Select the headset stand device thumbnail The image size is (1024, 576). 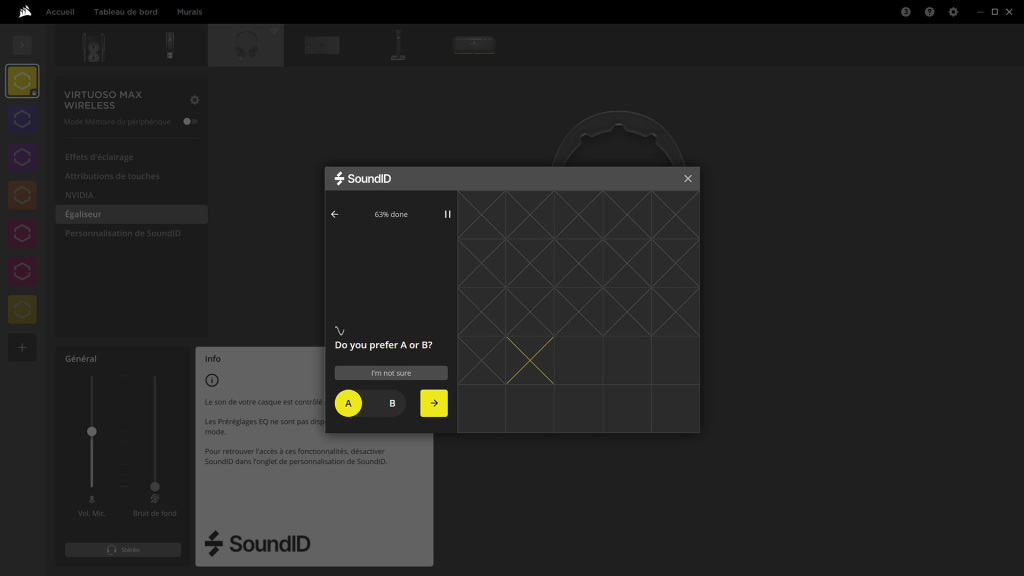coord(398,45)
